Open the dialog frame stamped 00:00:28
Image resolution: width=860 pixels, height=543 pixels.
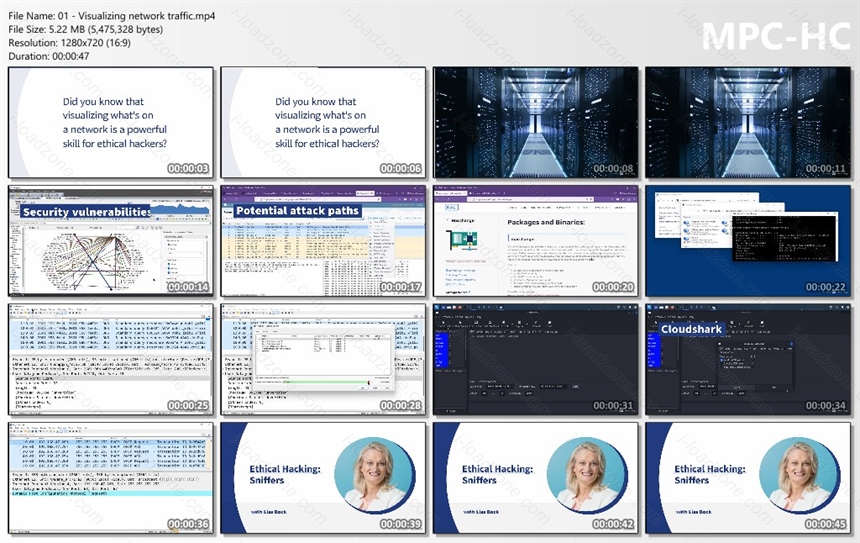click(x=323, y=360)
